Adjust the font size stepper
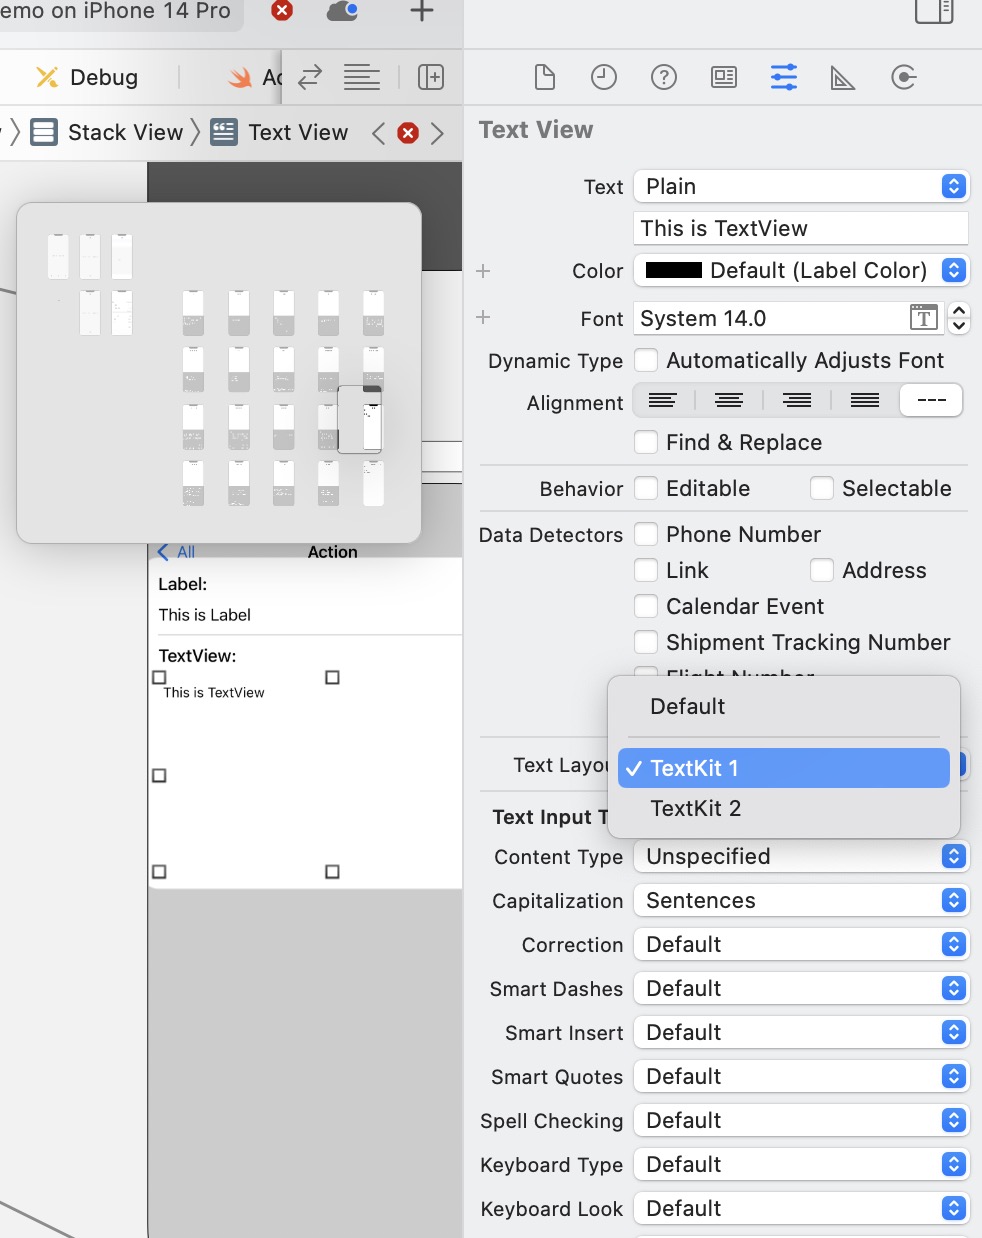Viewport: 982px width, 1238px height. click(x=959, y=318)
